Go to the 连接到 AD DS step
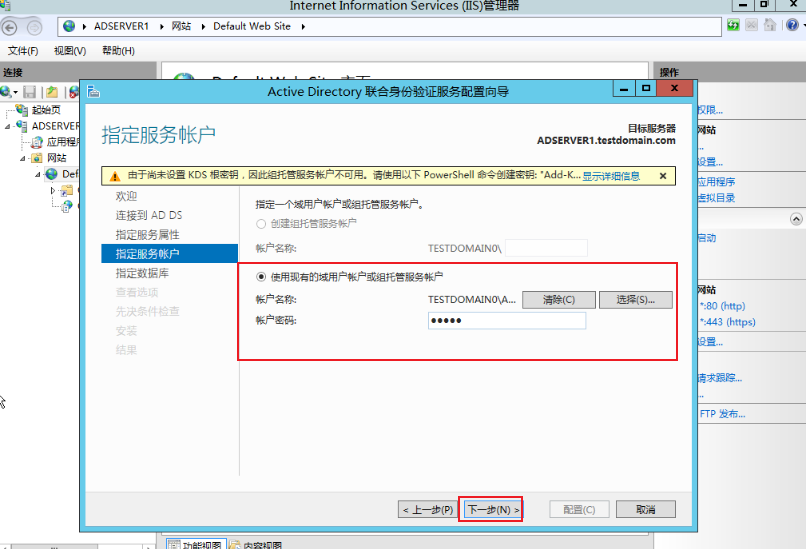This screenshot has height=549, width=806. [149, 215]
